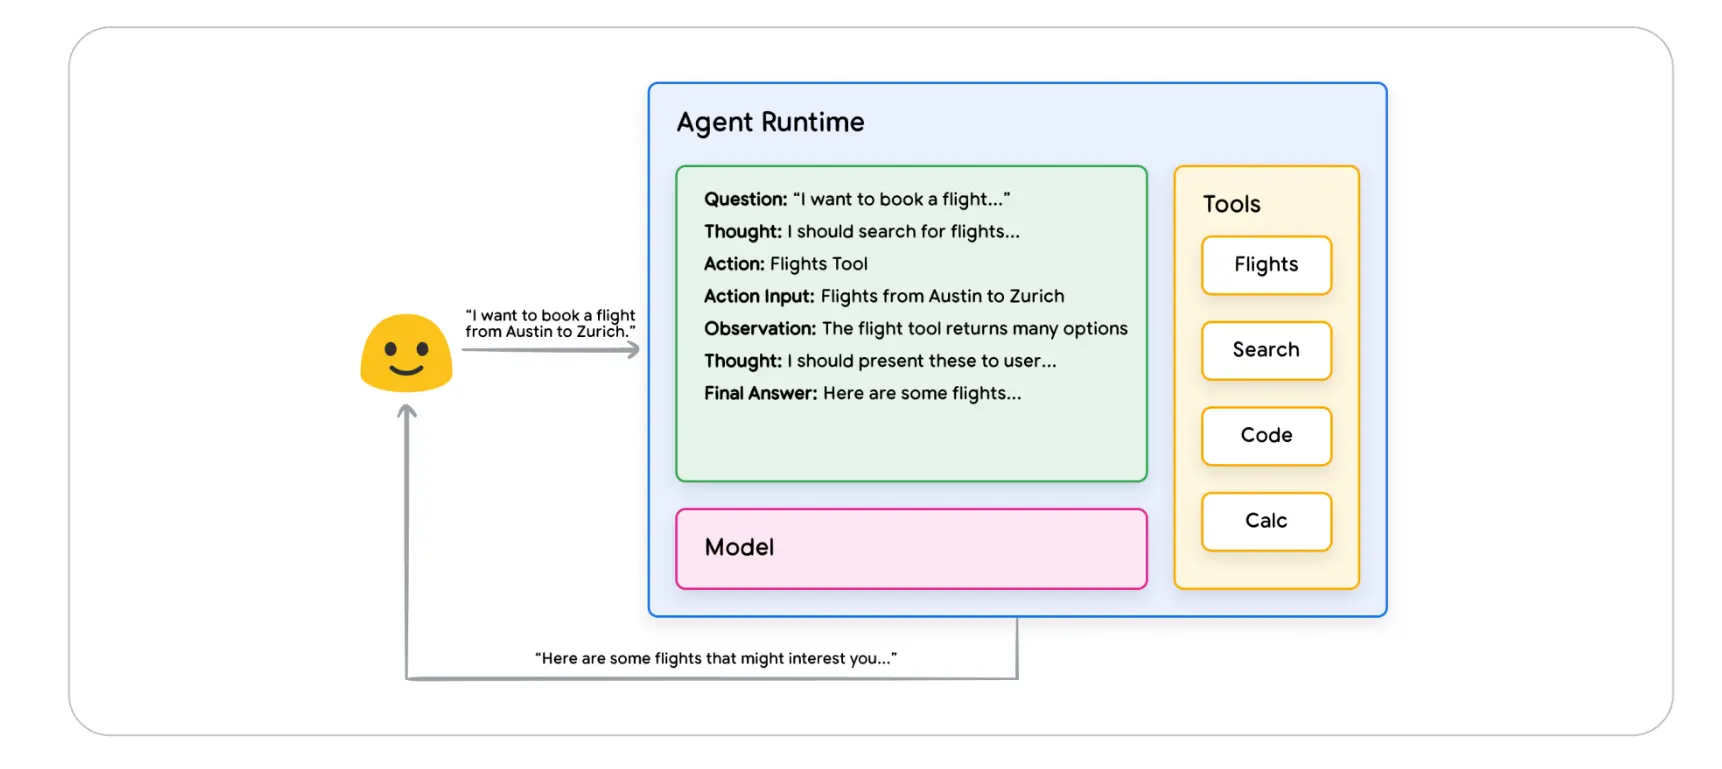Select the 'Action: Flights Tool' line

click(785, 264)
